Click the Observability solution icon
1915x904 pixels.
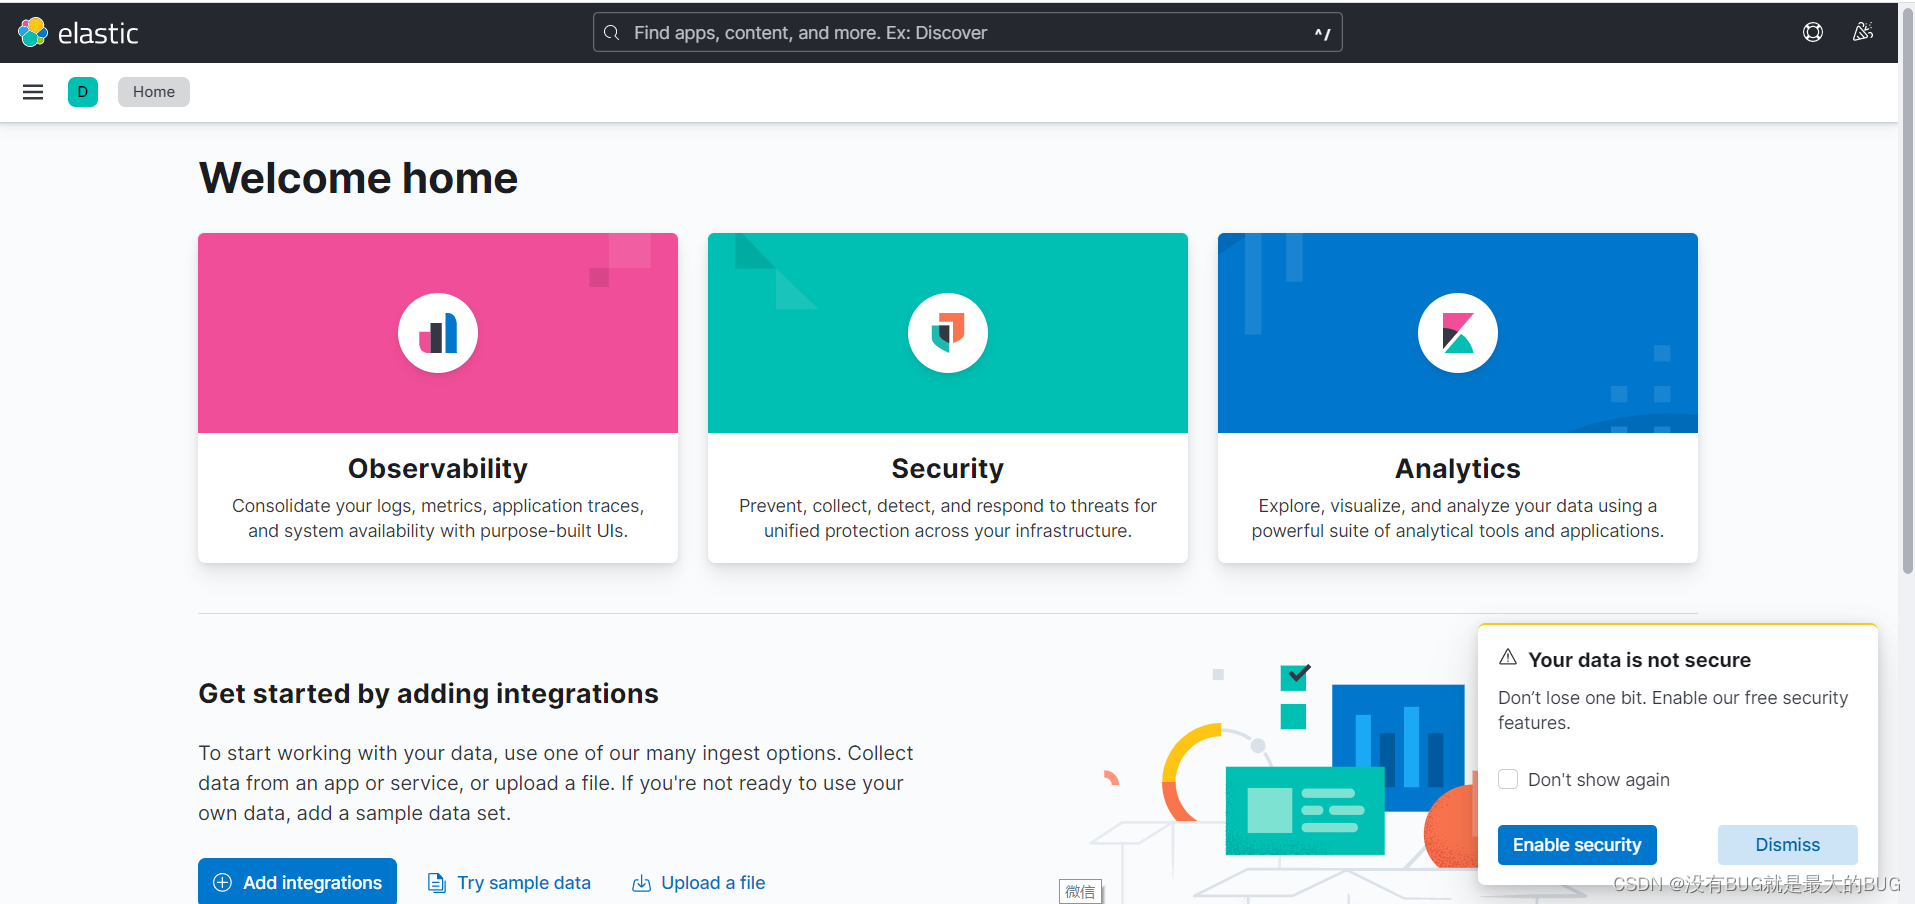click(437, 333)
